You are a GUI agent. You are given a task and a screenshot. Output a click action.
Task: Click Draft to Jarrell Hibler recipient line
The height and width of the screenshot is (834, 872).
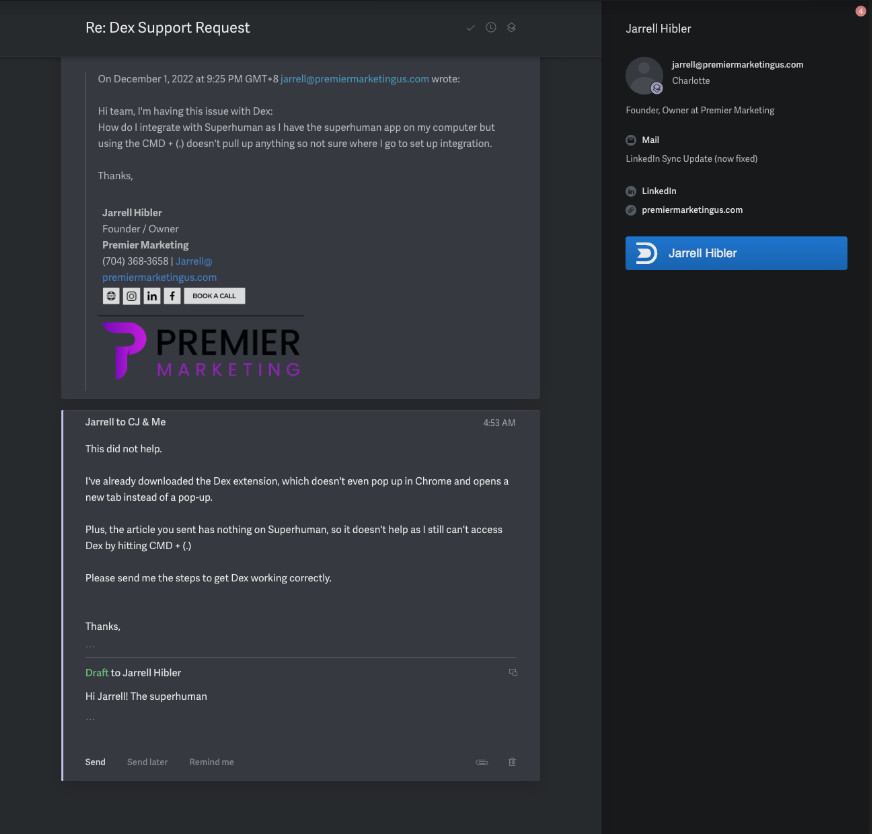pyautogui.click(x=133, y=672)
